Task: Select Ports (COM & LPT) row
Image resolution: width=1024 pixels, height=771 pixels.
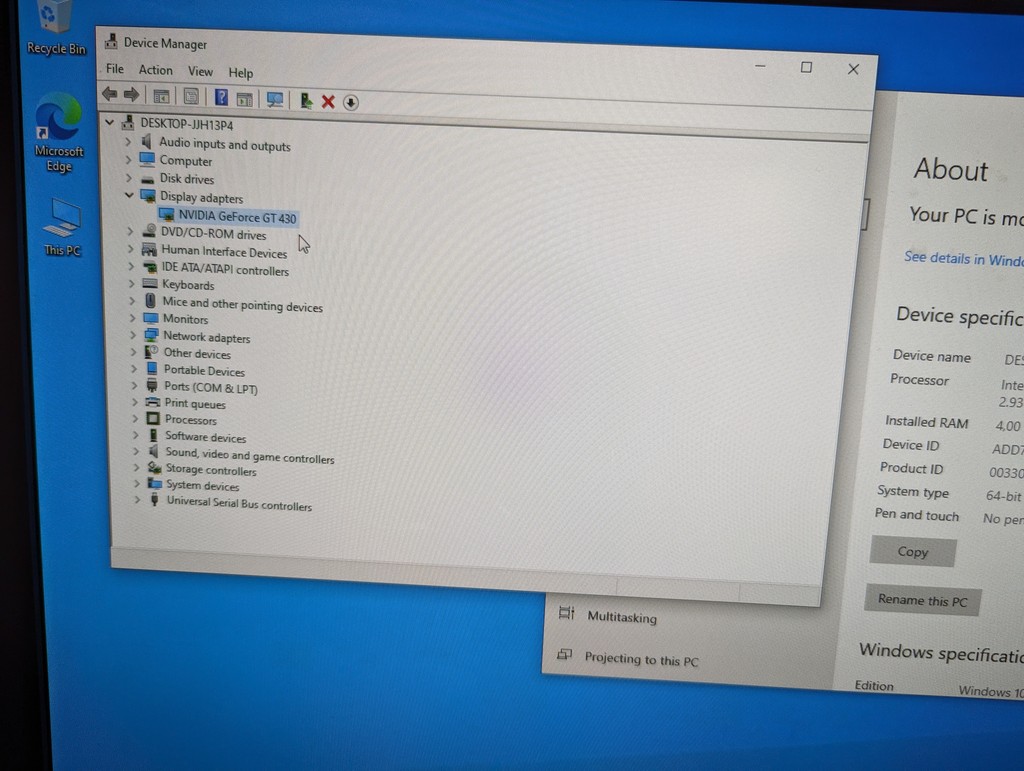Action: [211, 387]
